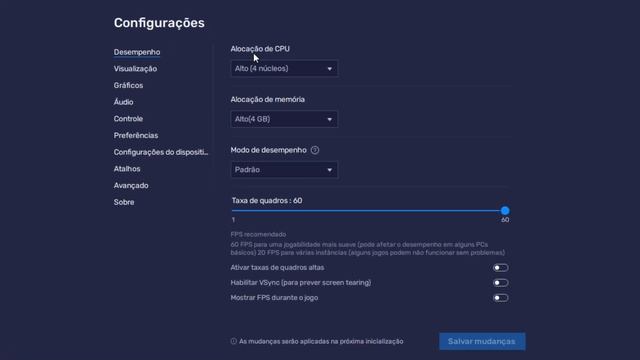Click help icon beside Modo de desempenho
The image size is (640, 360).
pyautogui.click(x=315, y=150)
